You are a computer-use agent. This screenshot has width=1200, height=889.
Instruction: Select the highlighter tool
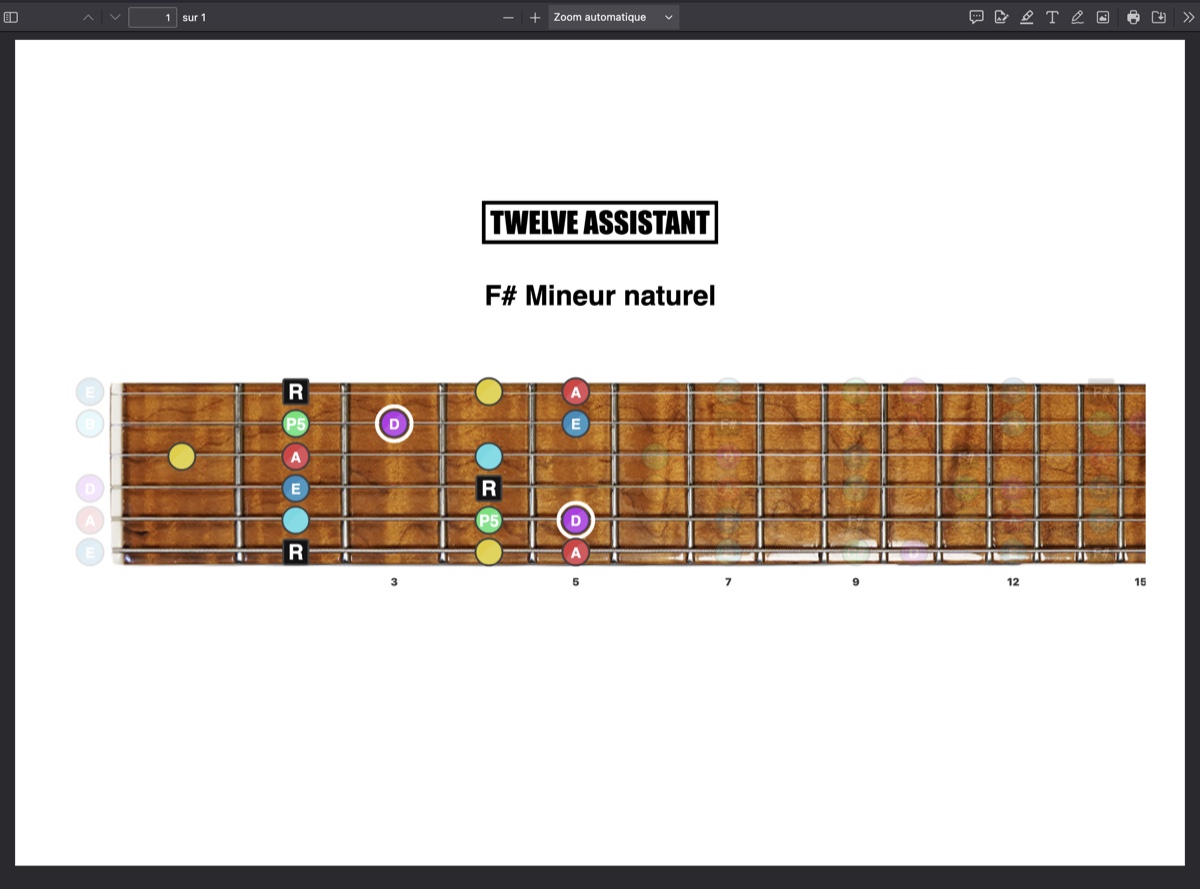point(1027,17)
